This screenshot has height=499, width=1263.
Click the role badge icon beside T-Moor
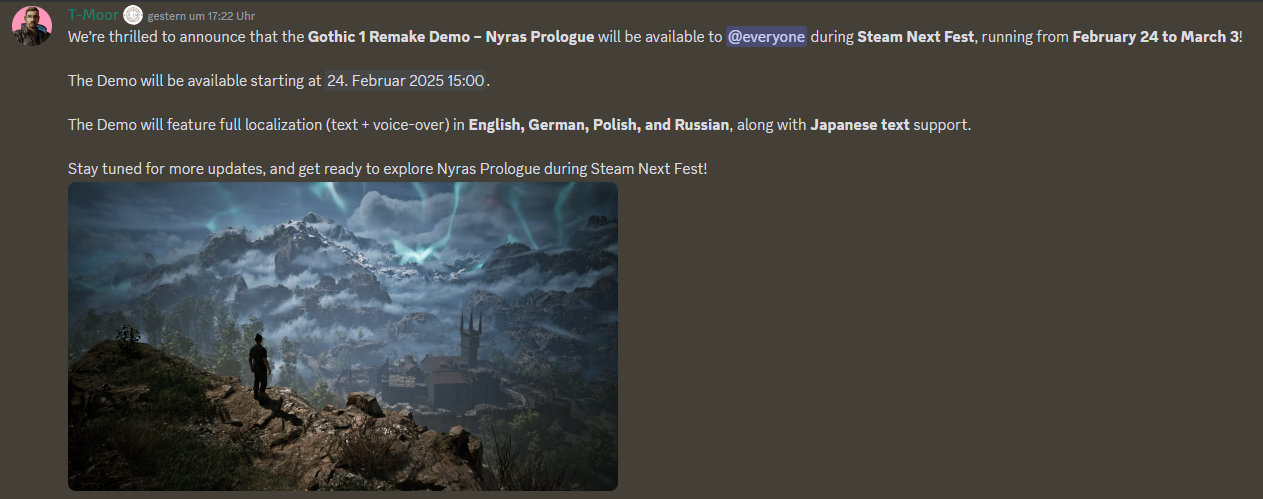[x=133, y=15]
